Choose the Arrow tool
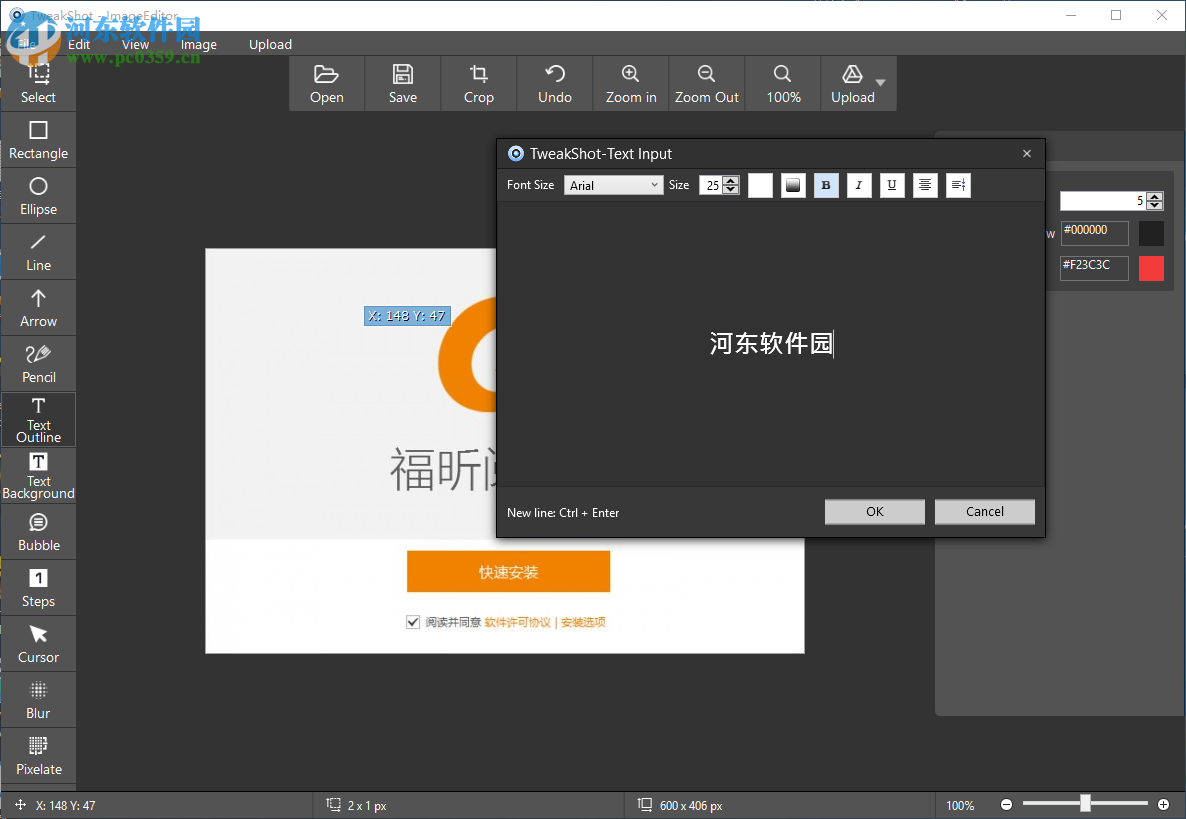The height and width of the screenshot is (819, 1186). coord(38,306)
